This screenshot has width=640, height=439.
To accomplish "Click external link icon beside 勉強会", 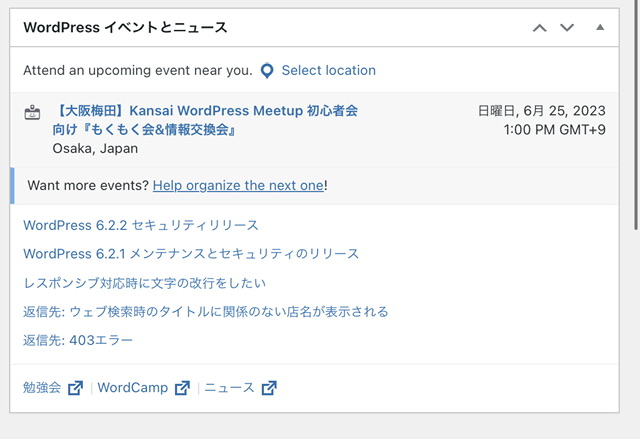I will pos(76,388).
